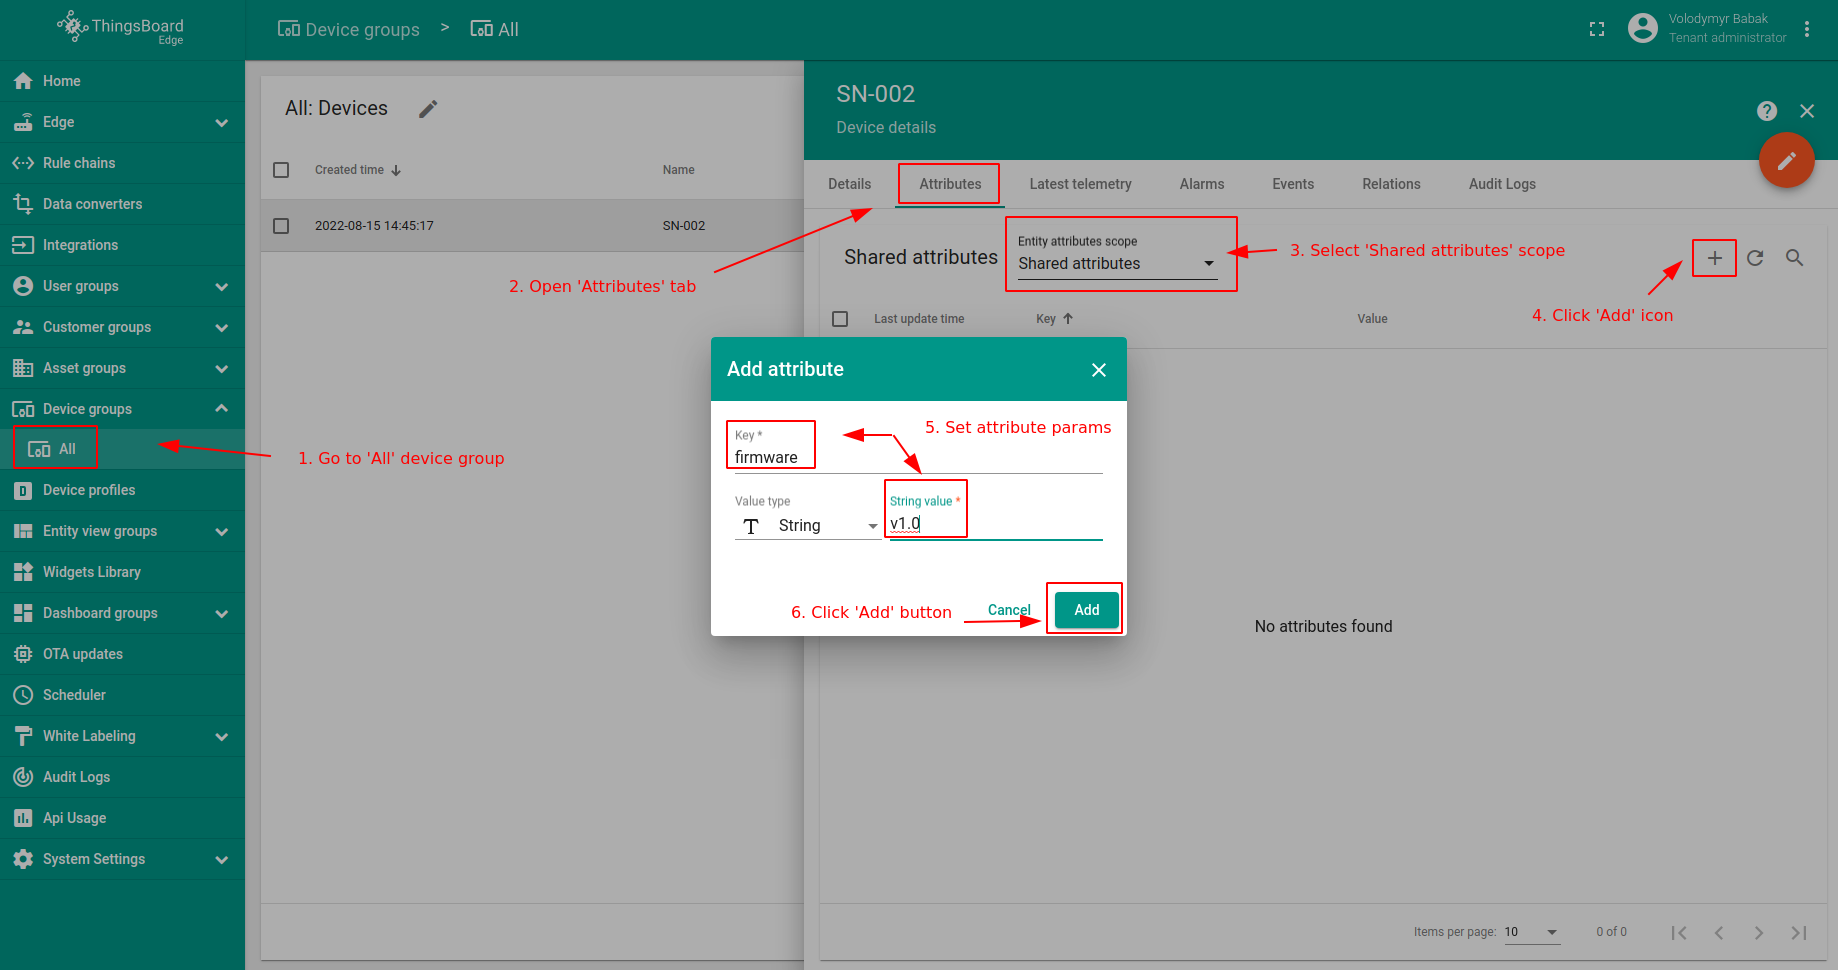This screenshot has height=970, width=1838.
Task: Open the help icon in device details
Action: point(1767,111)
